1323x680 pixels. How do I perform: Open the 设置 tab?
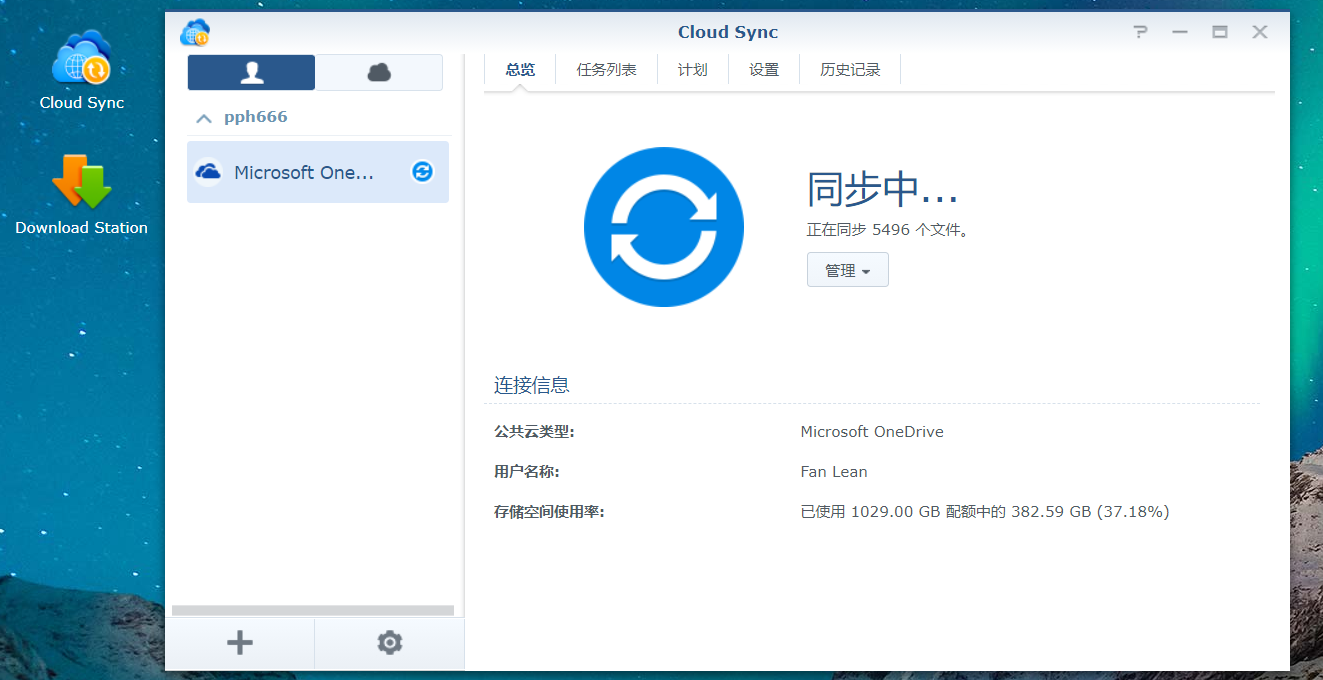pyautogui.click(x=764, y=70)
